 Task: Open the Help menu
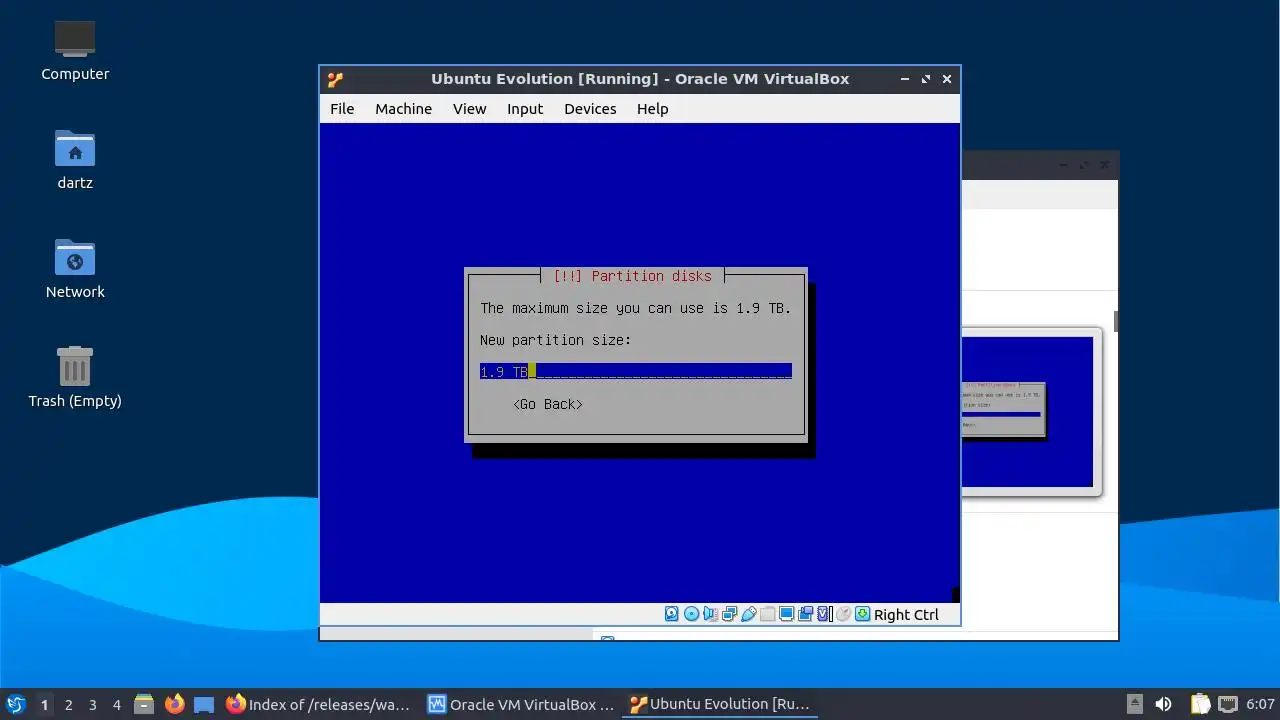(x=653, y=109)
